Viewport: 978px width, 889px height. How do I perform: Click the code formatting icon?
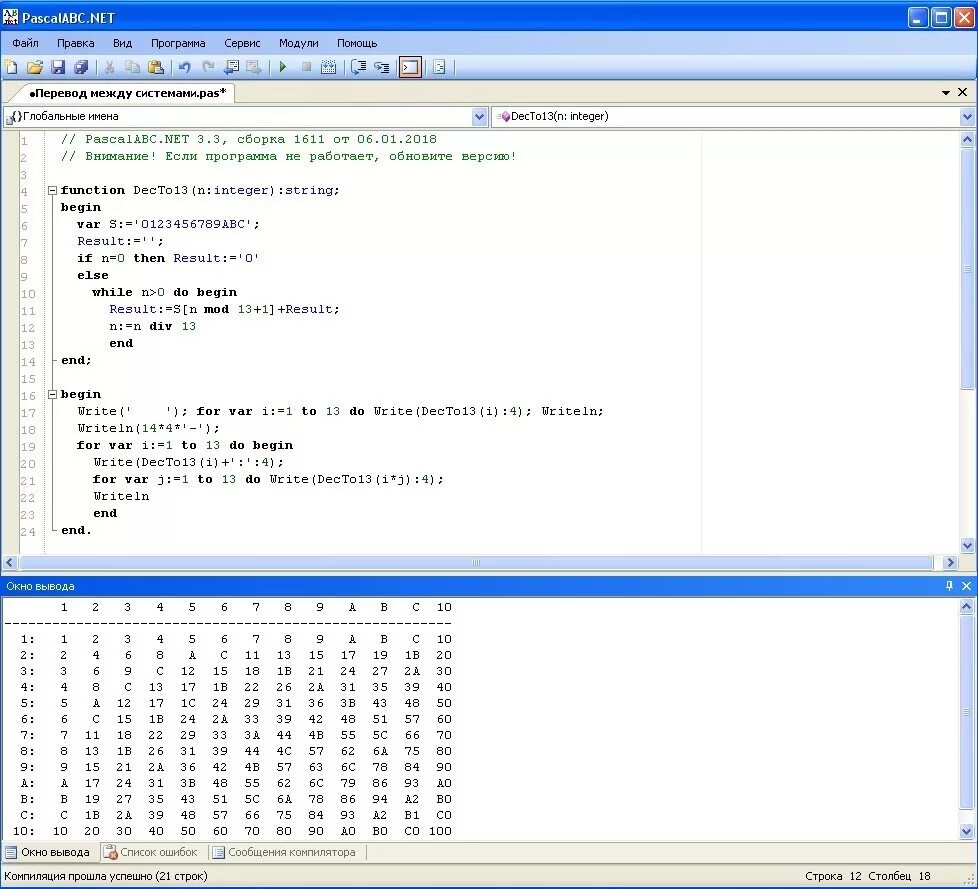(x=439, y=67)
